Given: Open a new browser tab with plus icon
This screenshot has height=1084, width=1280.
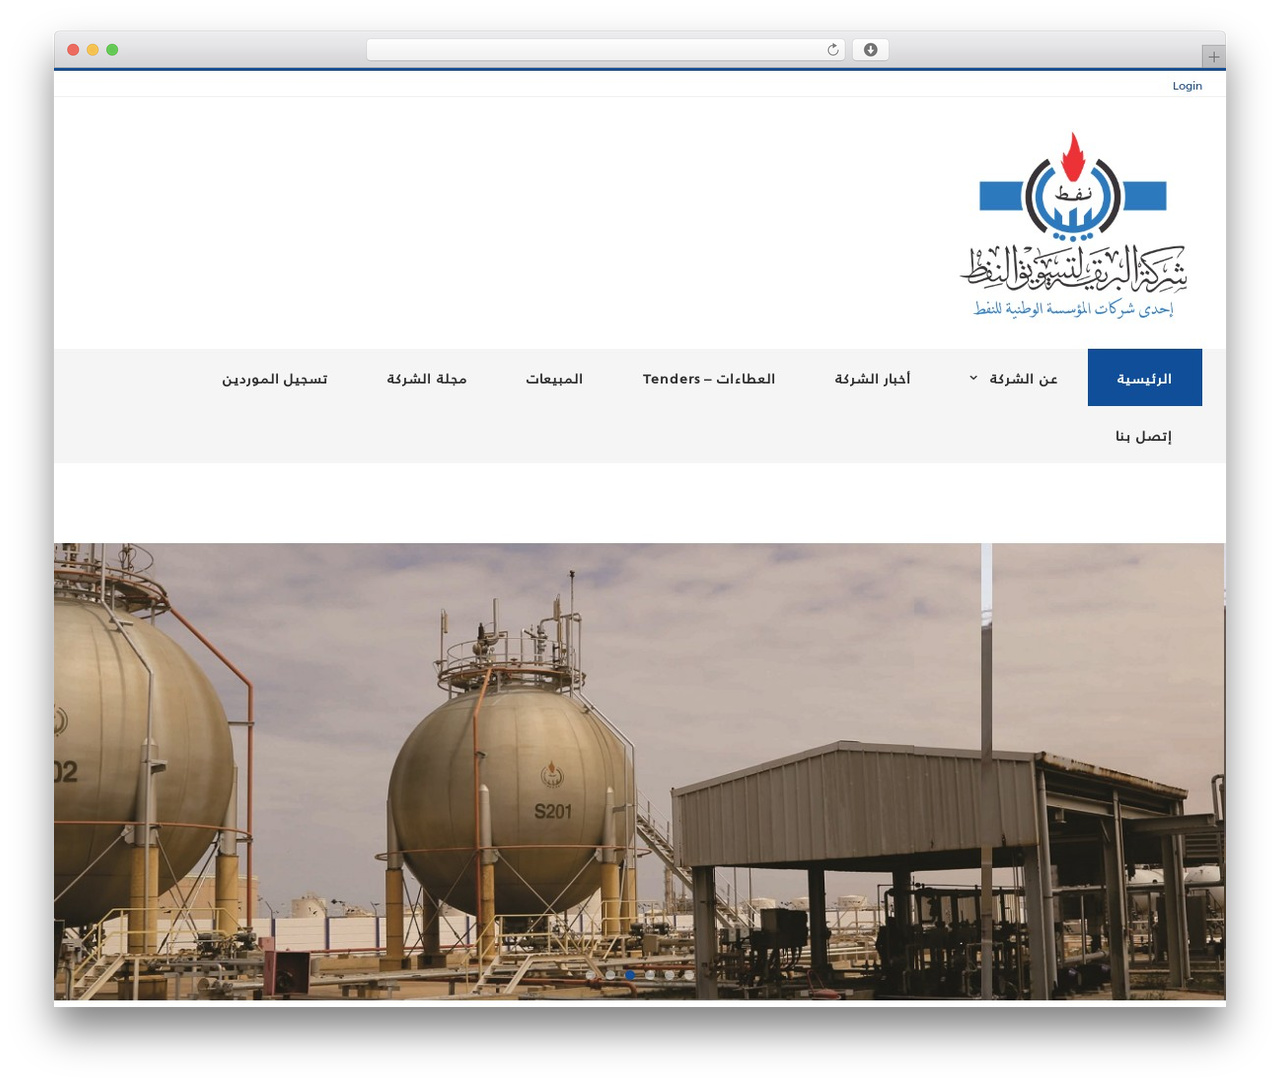Looking at the screenshot, I should (x=1213, y=57).
